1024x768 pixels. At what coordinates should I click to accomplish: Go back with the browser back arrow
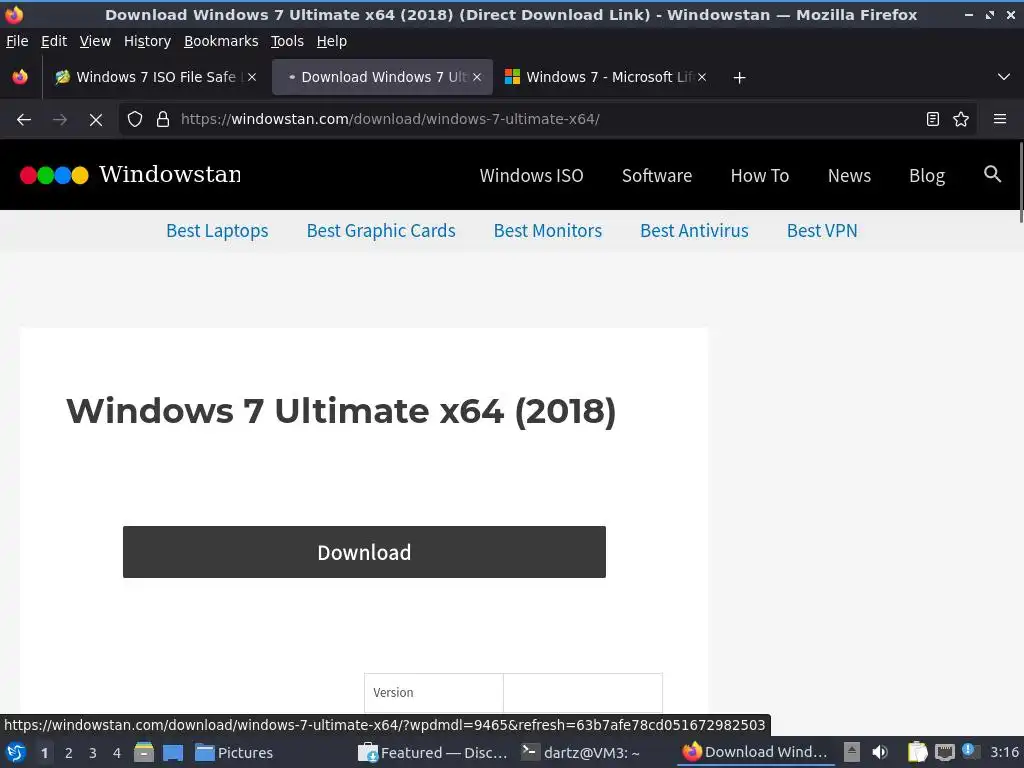click(24, 120)
